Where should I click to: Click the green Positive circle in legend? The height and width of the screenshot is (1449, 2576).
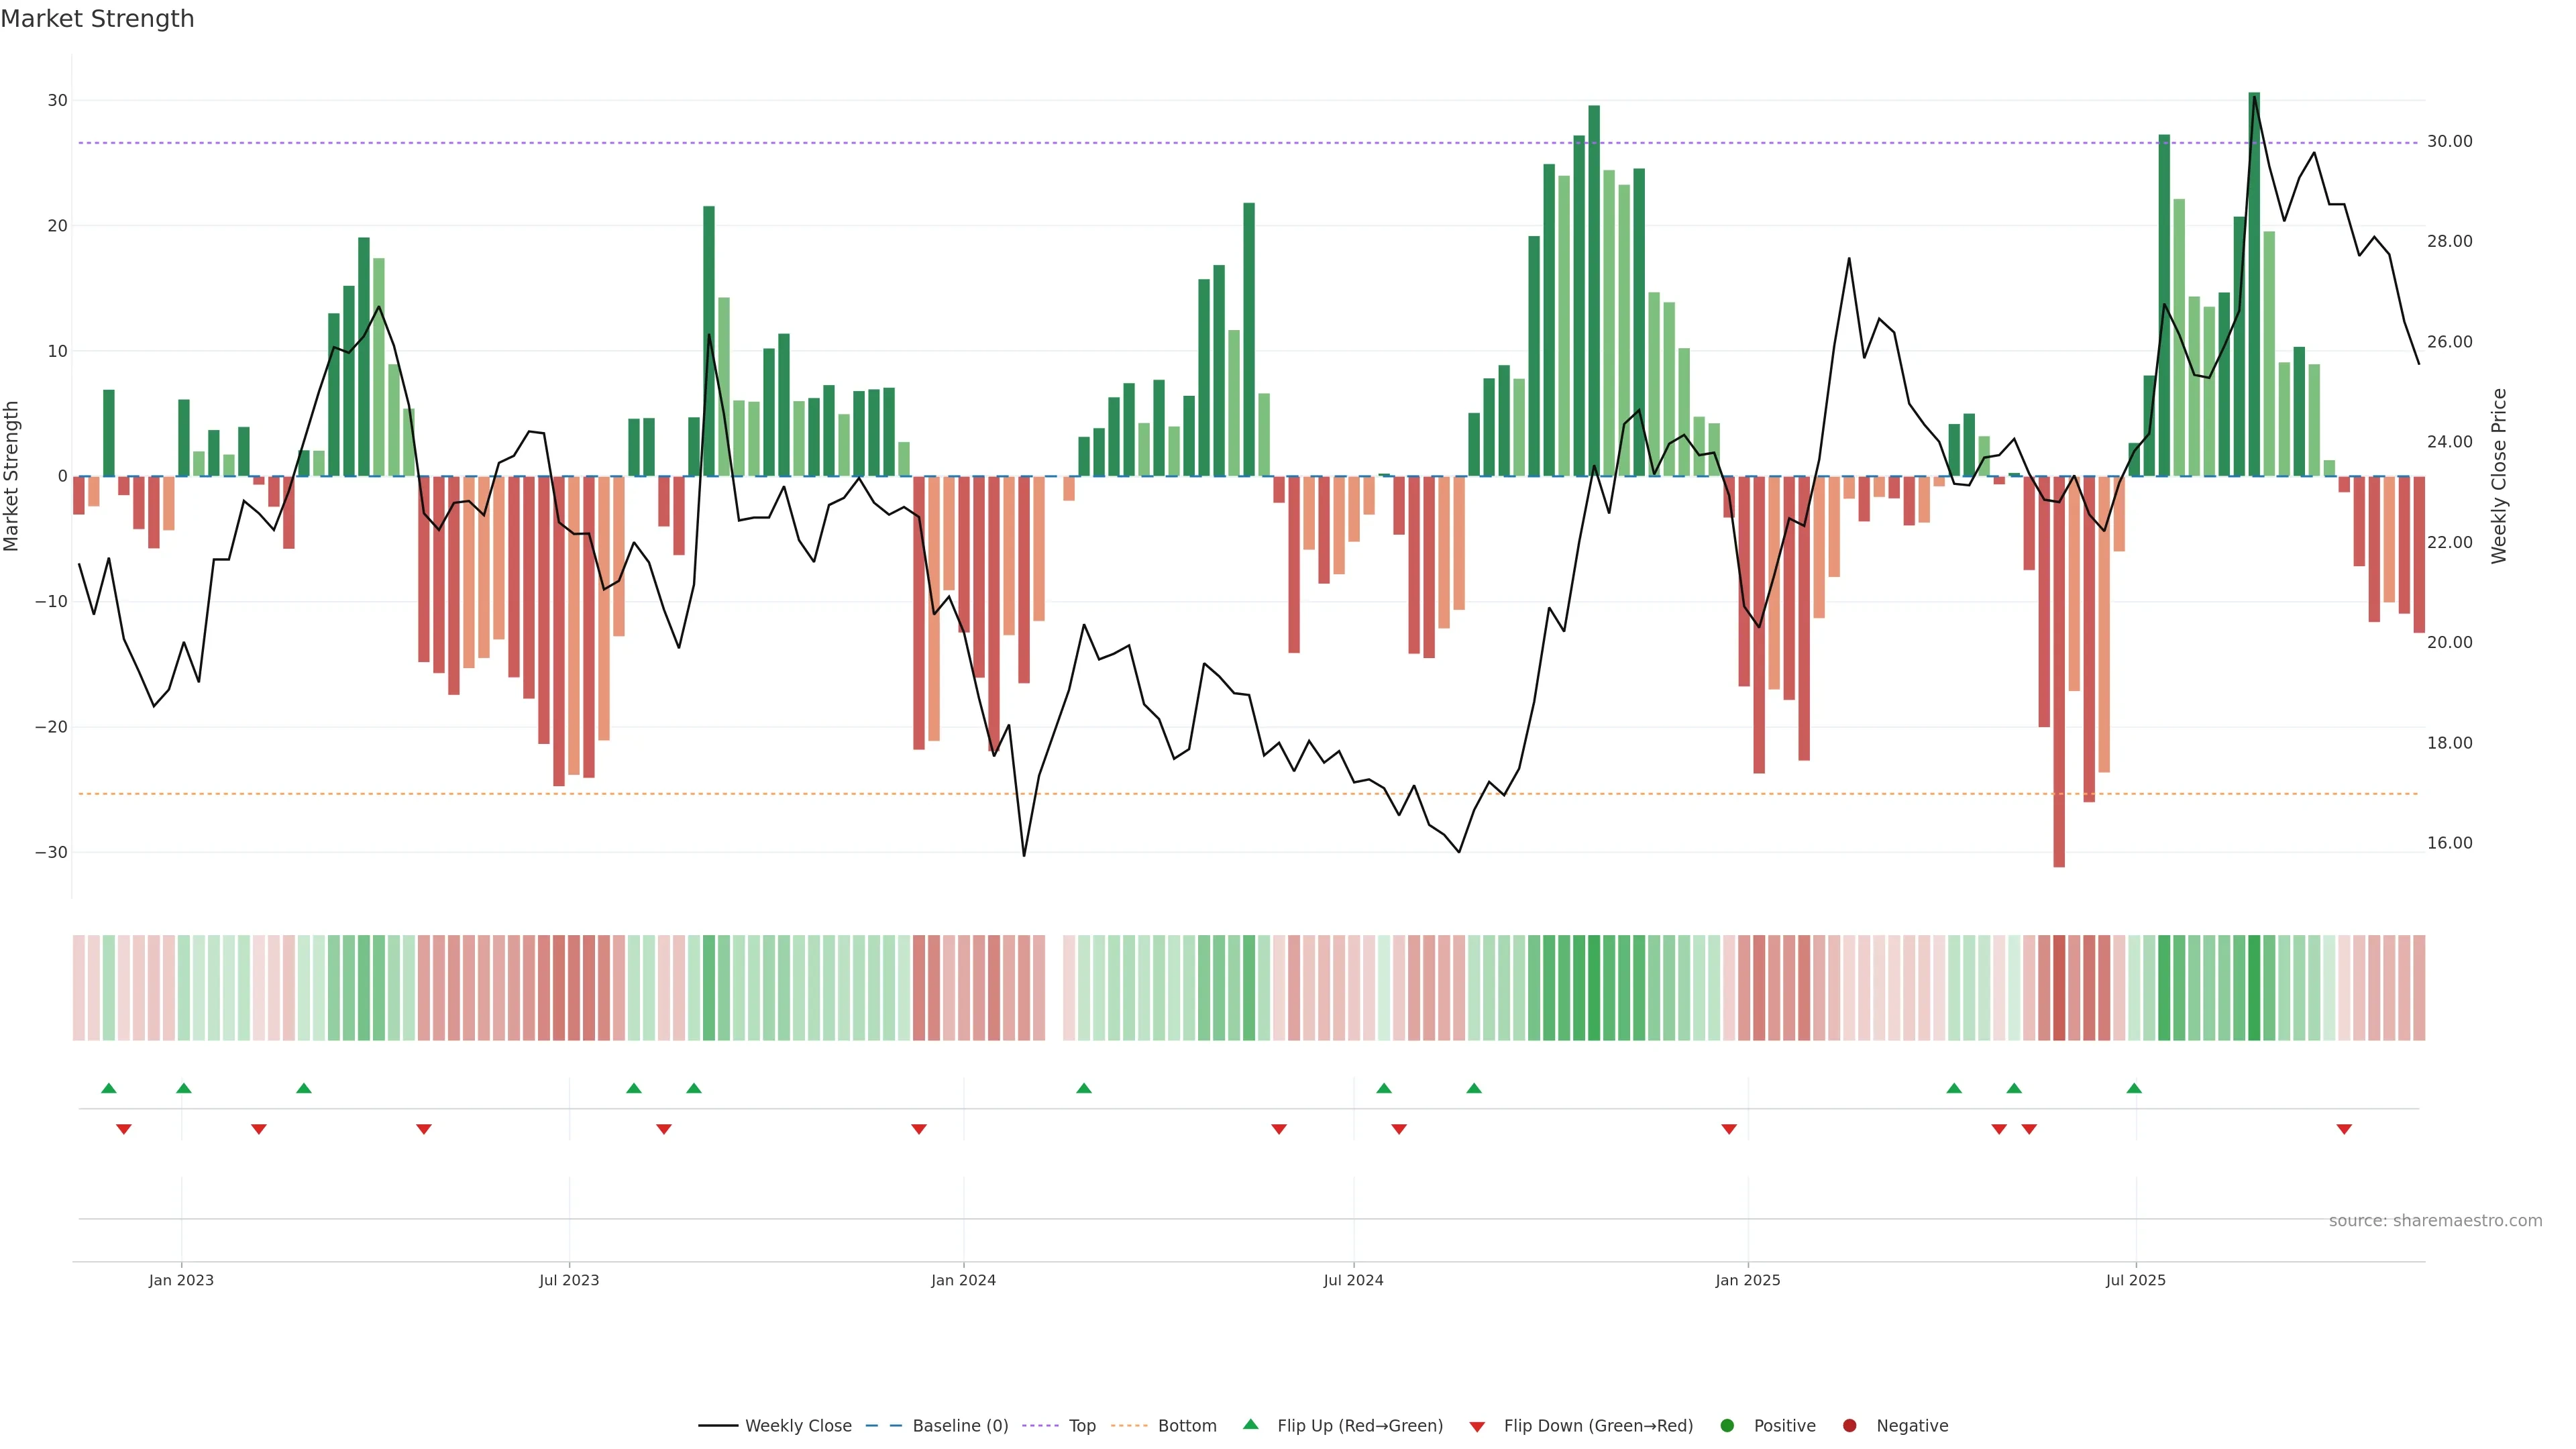[1727, 1425]
